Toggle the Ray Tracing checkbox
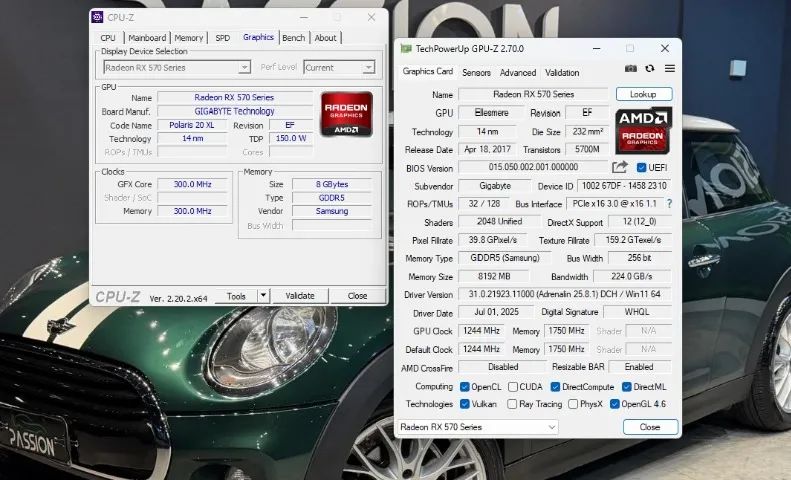 tap(512, 404)
